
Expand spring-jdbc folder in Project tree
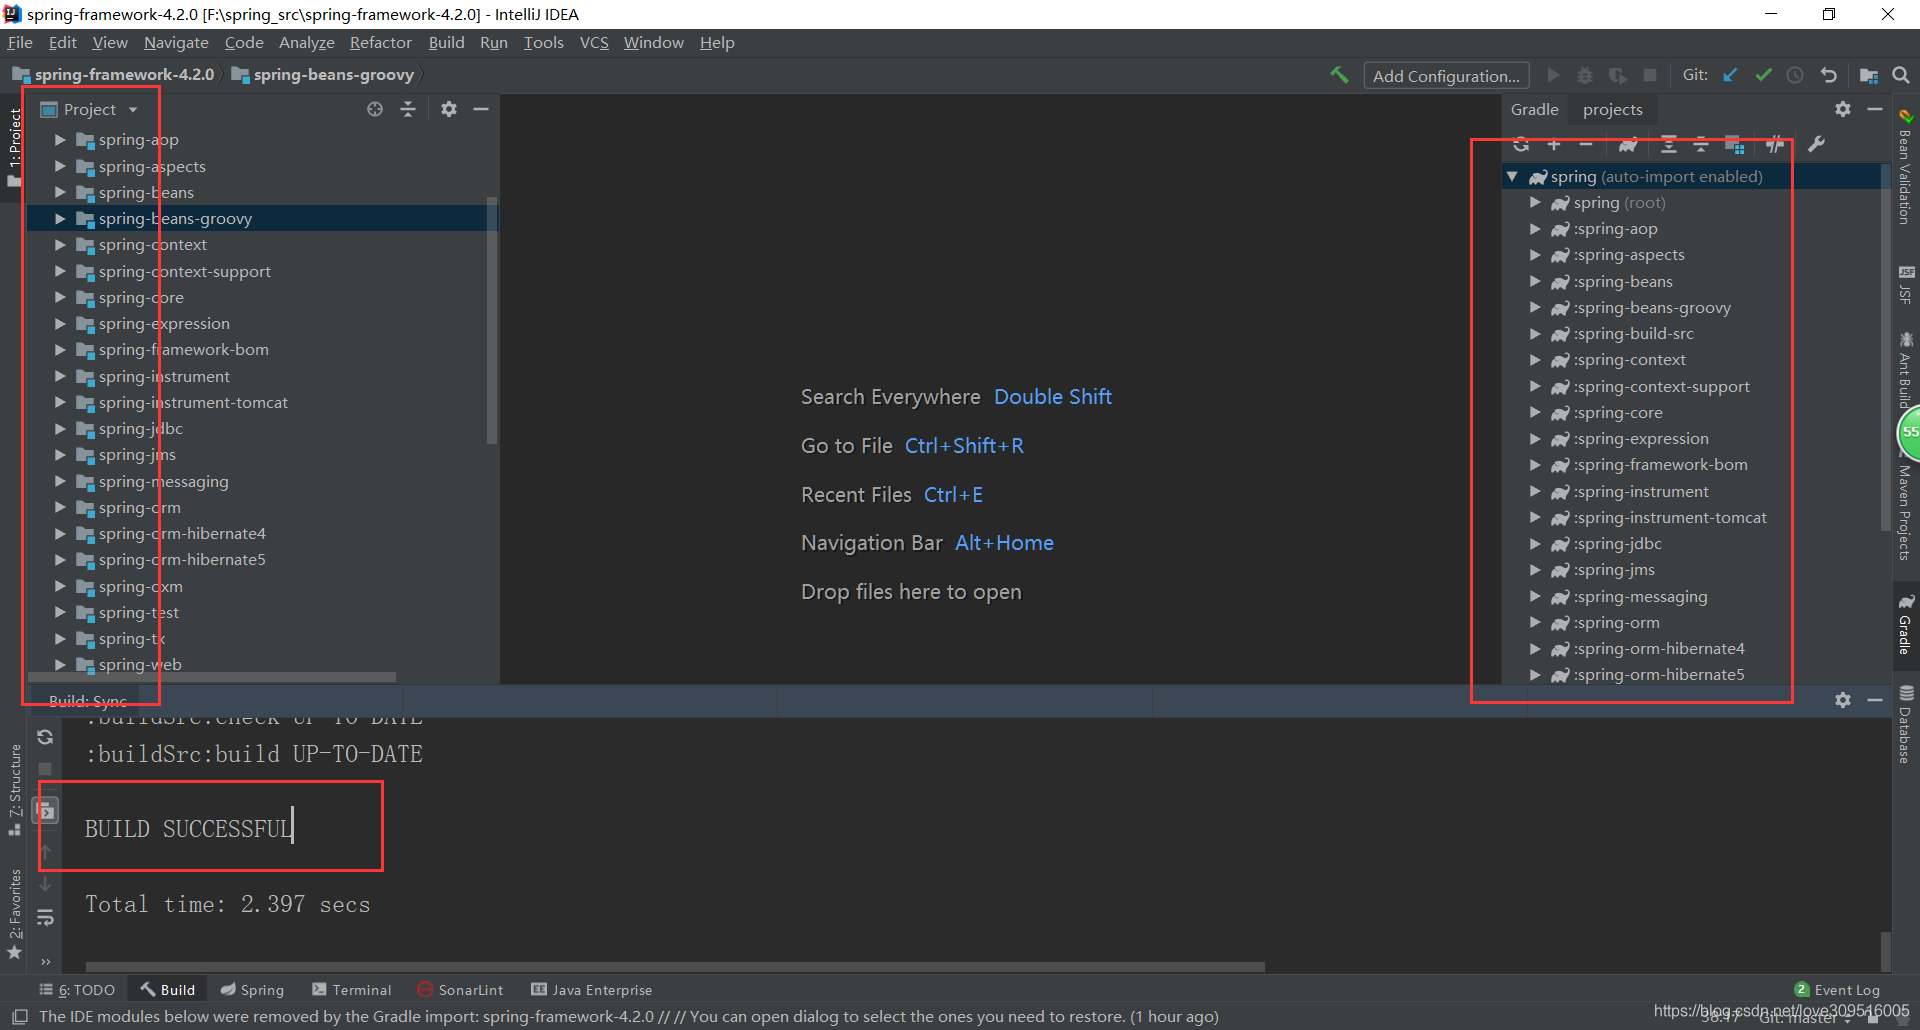60,428
